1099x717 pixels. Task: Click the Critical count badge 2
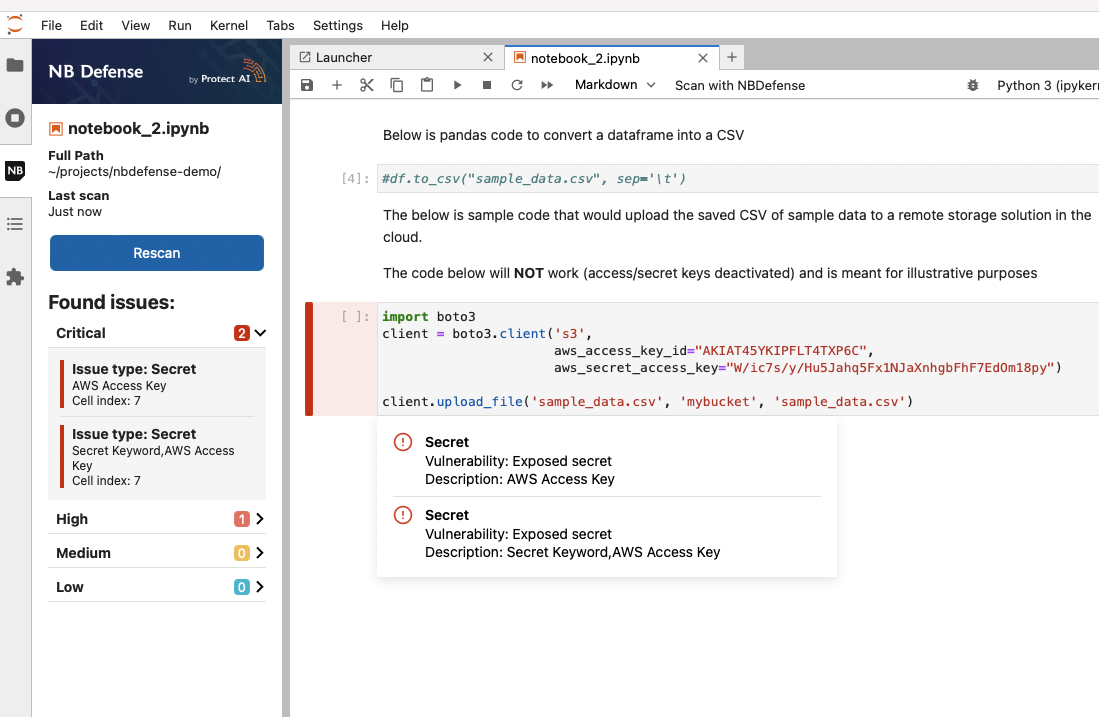tap(241, 333)
